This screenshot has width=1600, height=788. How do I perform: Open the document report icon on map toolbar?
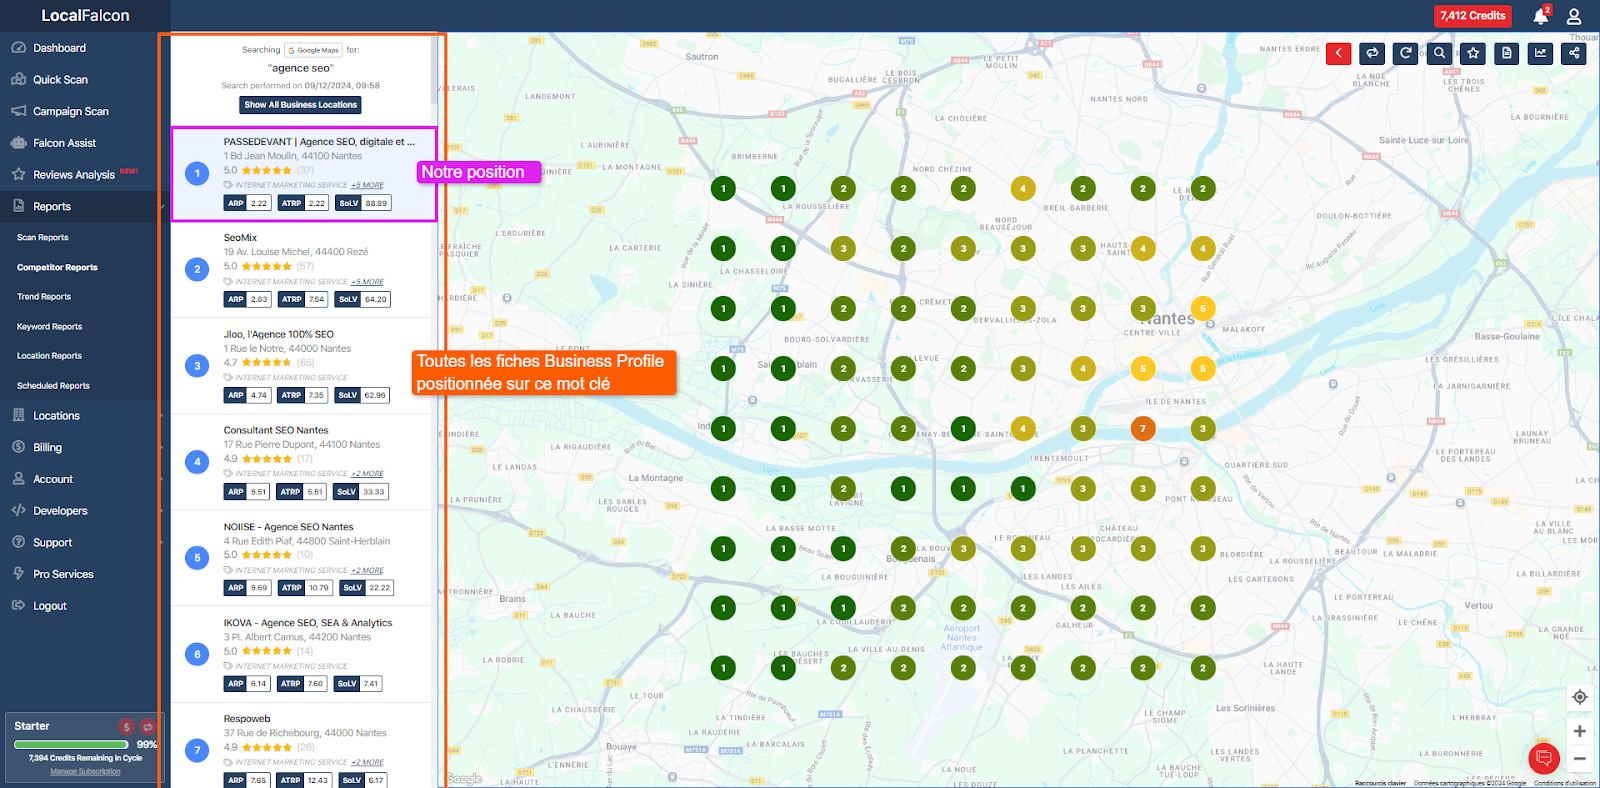1507,53
